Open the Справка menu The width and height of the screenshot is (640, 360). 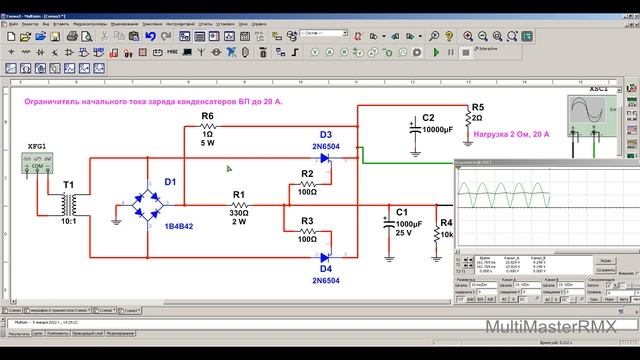[x=259, y=24]
